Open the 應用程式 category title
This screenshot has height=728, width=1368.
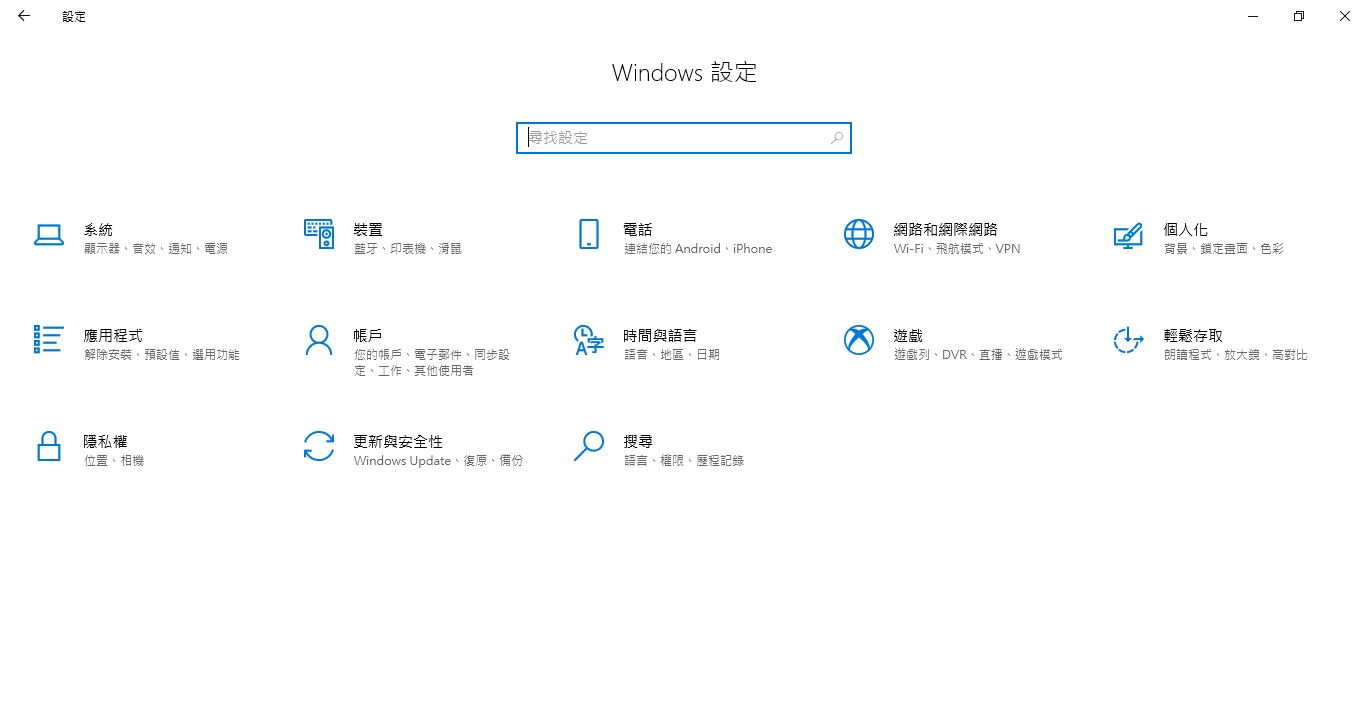pos(113,336)
